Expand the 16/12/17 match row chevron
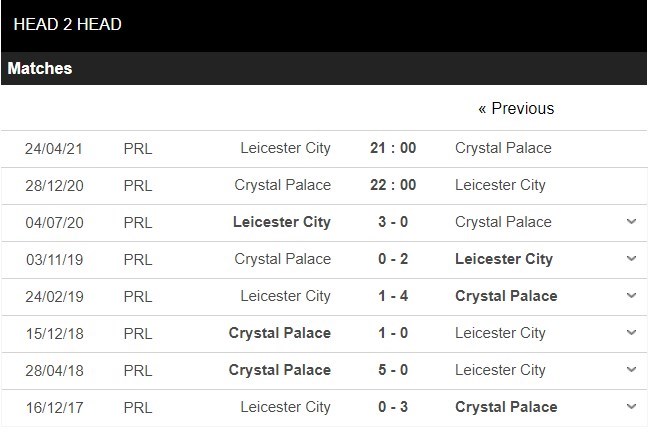This screenshot has width=649, height=434. (x=631, y=407)
